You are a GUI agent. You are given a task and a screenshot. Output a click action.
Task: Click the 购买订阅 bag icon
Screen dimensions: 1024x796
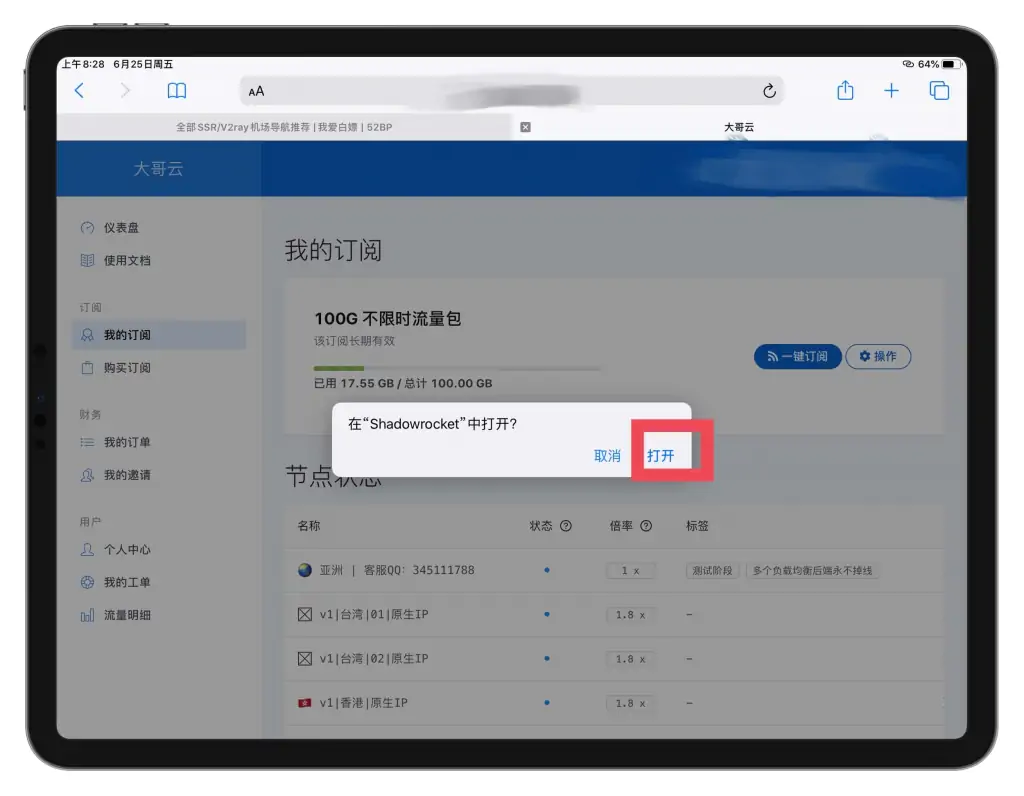pos(87,368)
